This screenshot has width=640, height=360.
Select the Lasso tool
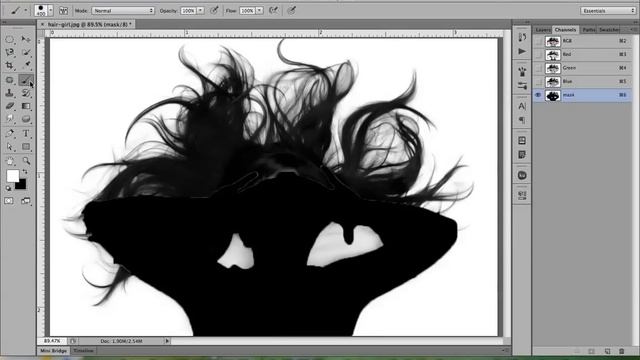point(9,52)
